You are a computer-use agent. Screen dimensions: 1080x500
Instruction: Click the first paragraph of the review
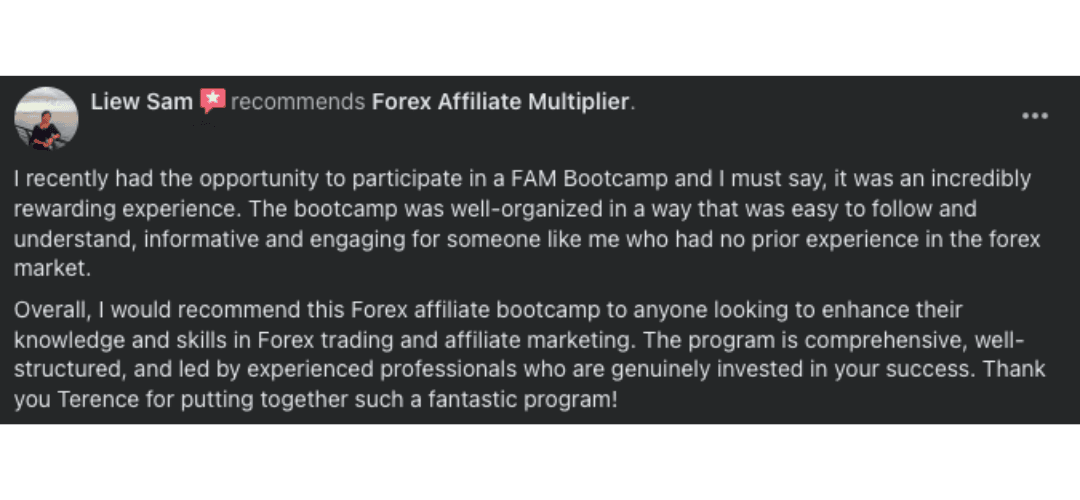(520, 225)
